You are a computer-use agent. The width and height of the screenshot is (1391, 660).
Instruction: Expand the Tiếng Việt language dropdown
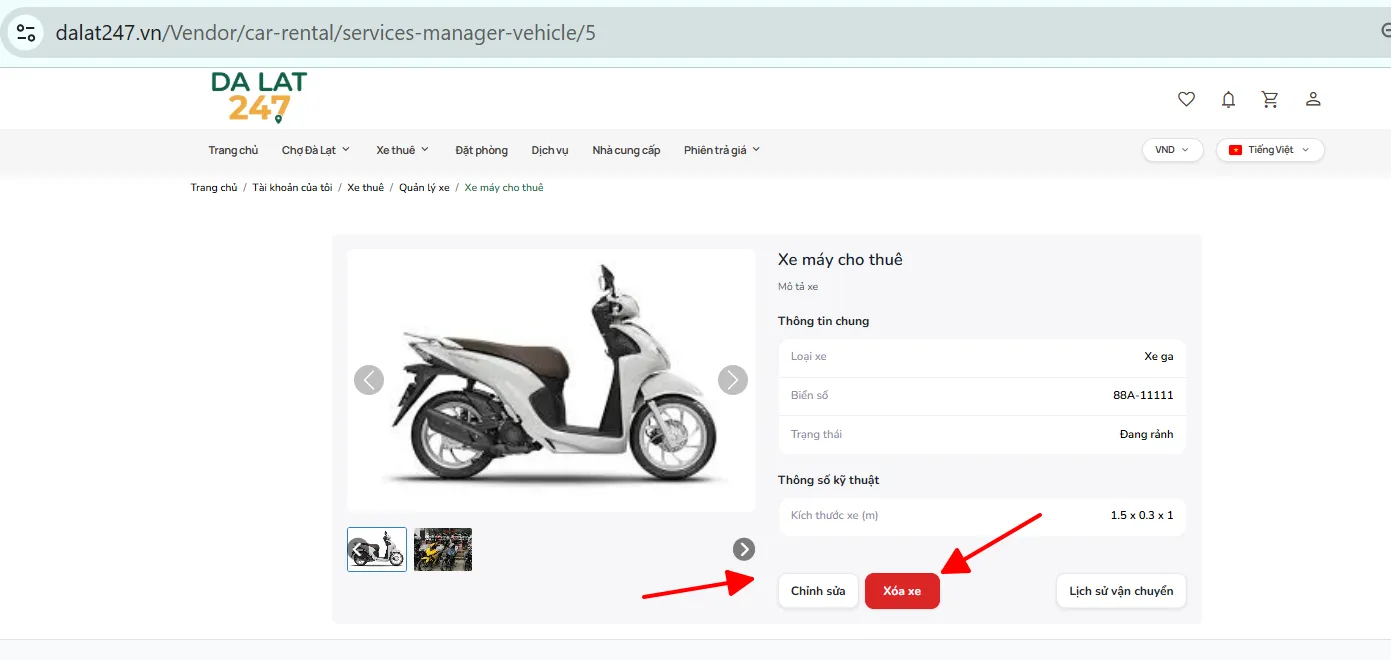coord(1270,150)
